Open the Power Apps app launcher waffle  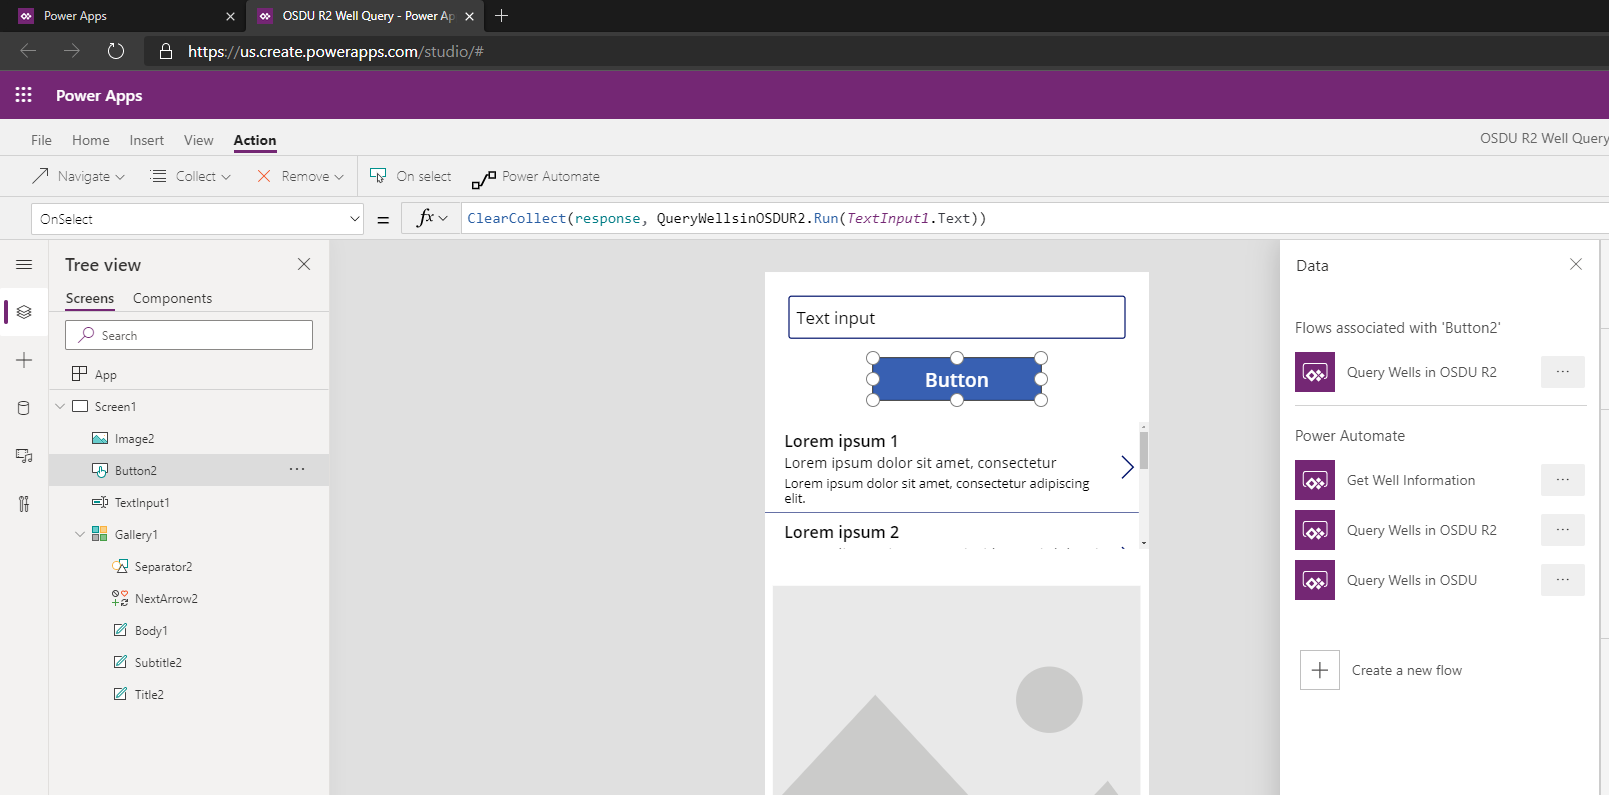pos(23,95)
